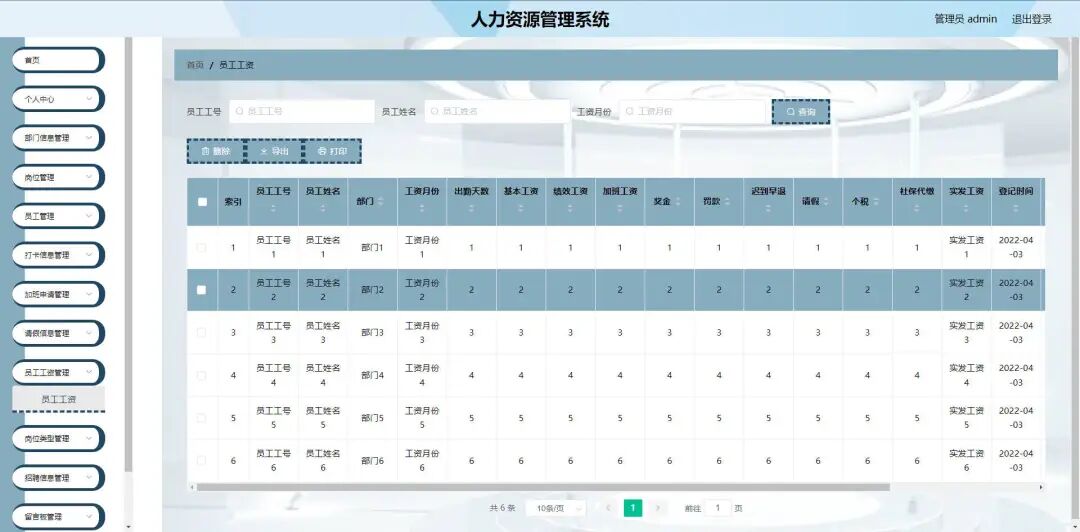Expand 打卡信息管理 sidebar menu
Screen dimensions: 1080x532
pyautogui.click(x=58, y=255)
